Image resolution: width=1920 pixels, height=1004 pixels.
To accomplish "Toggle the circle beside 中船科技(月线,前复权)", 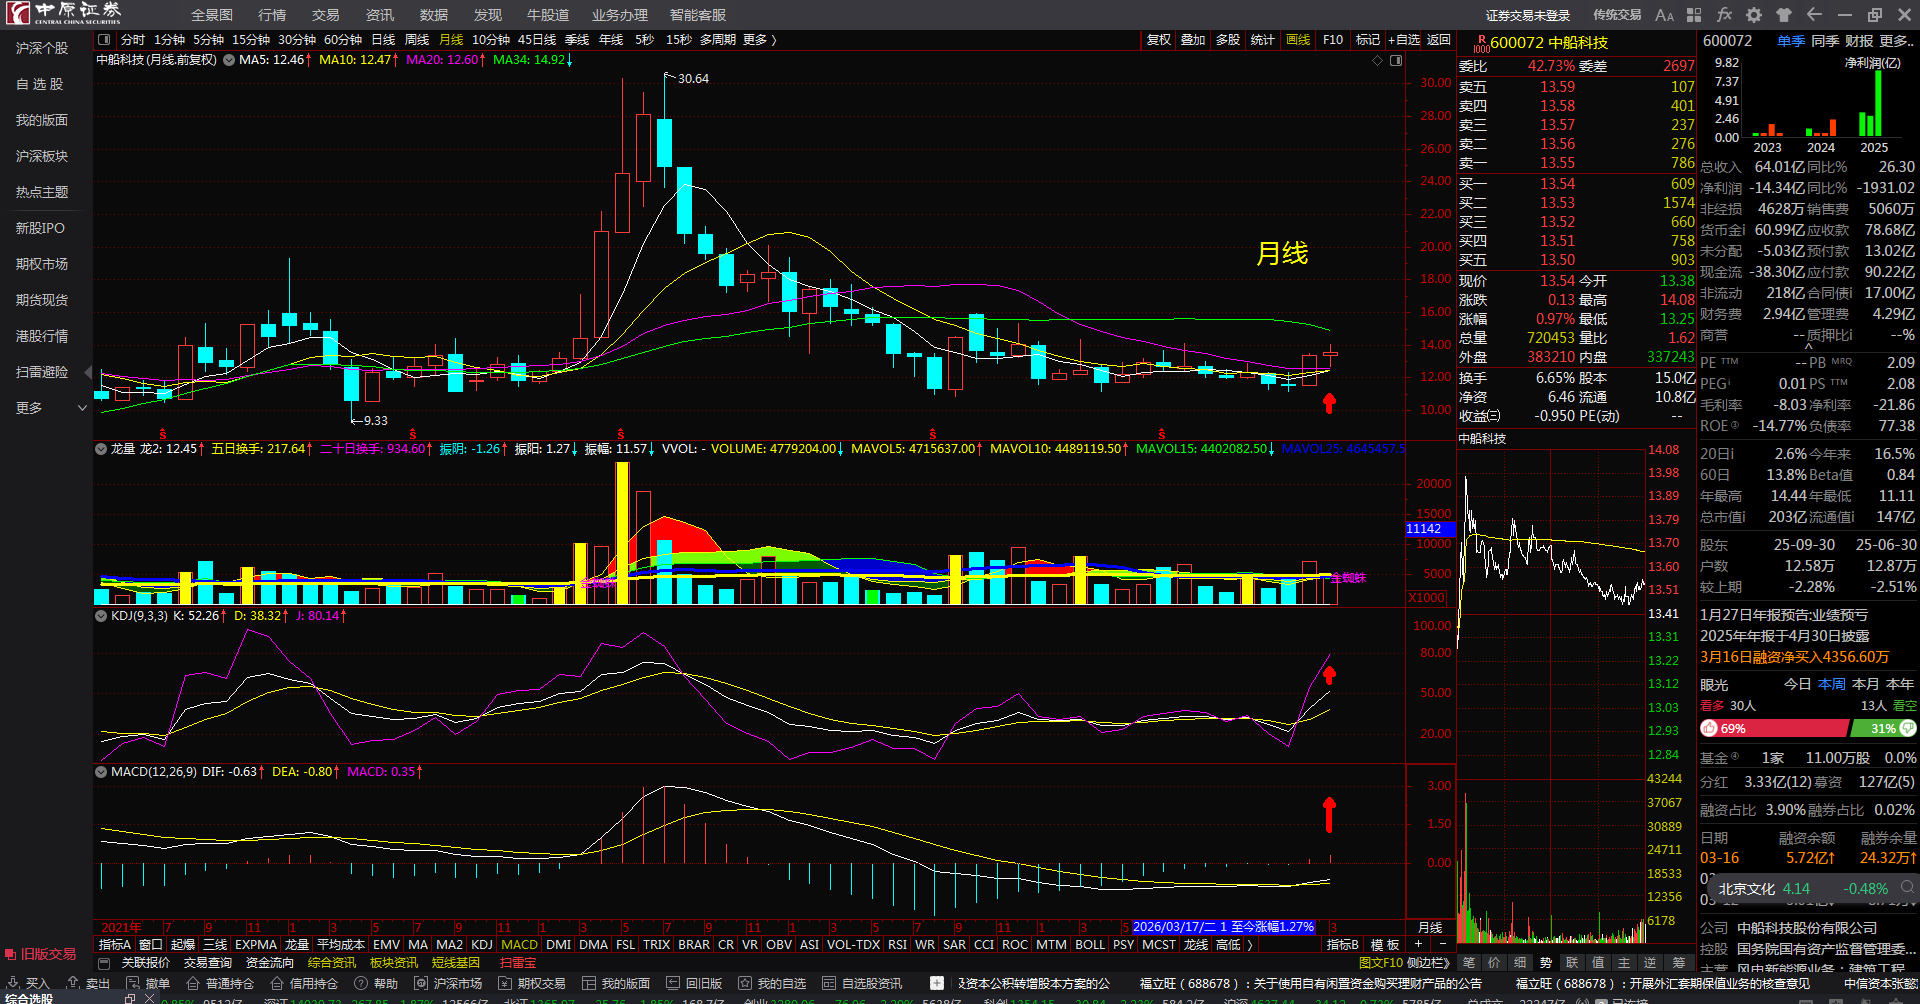I will click(x=229, y=60).
